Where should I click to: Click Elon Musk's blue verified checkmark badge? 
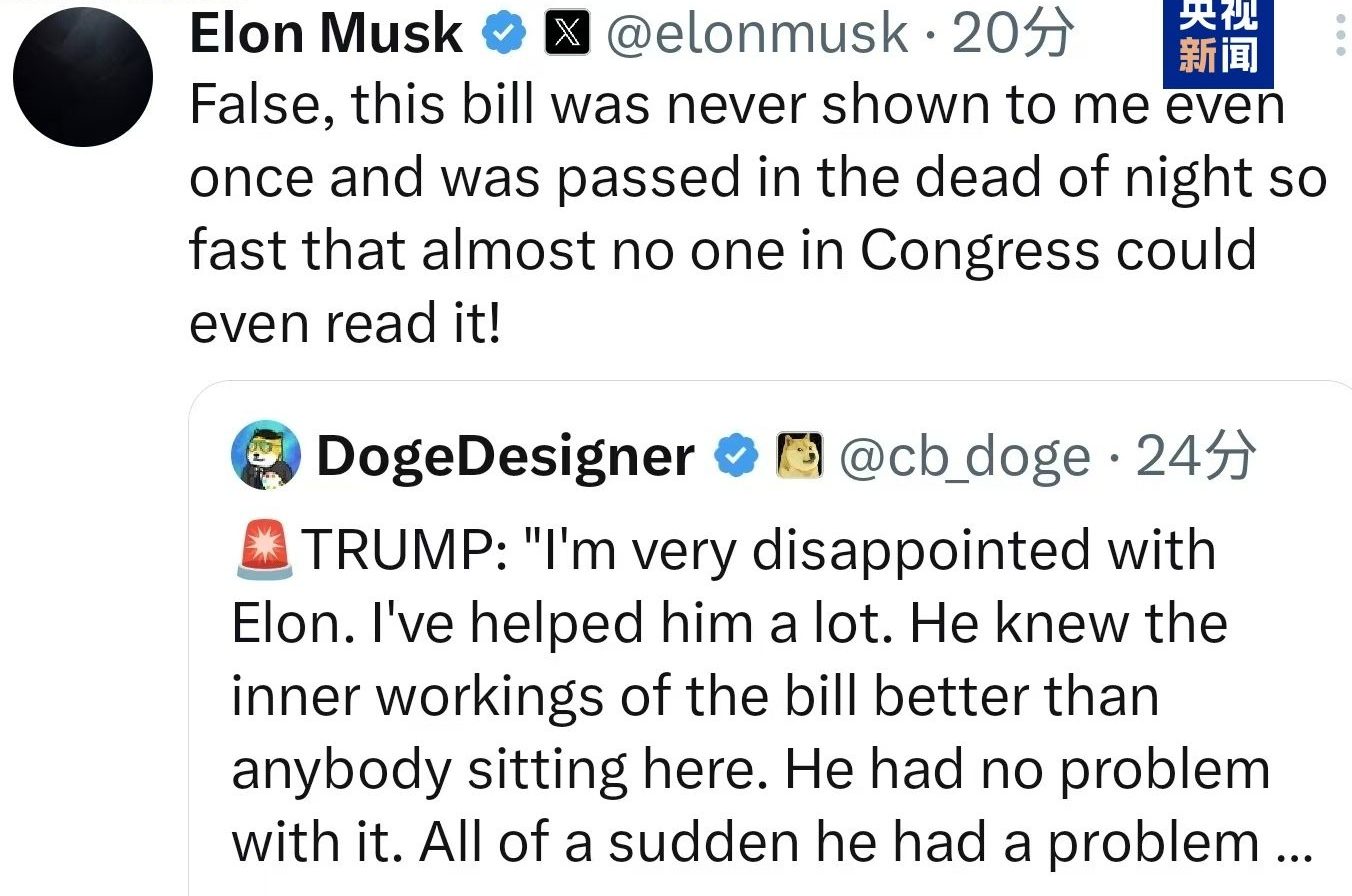[505, 36]
